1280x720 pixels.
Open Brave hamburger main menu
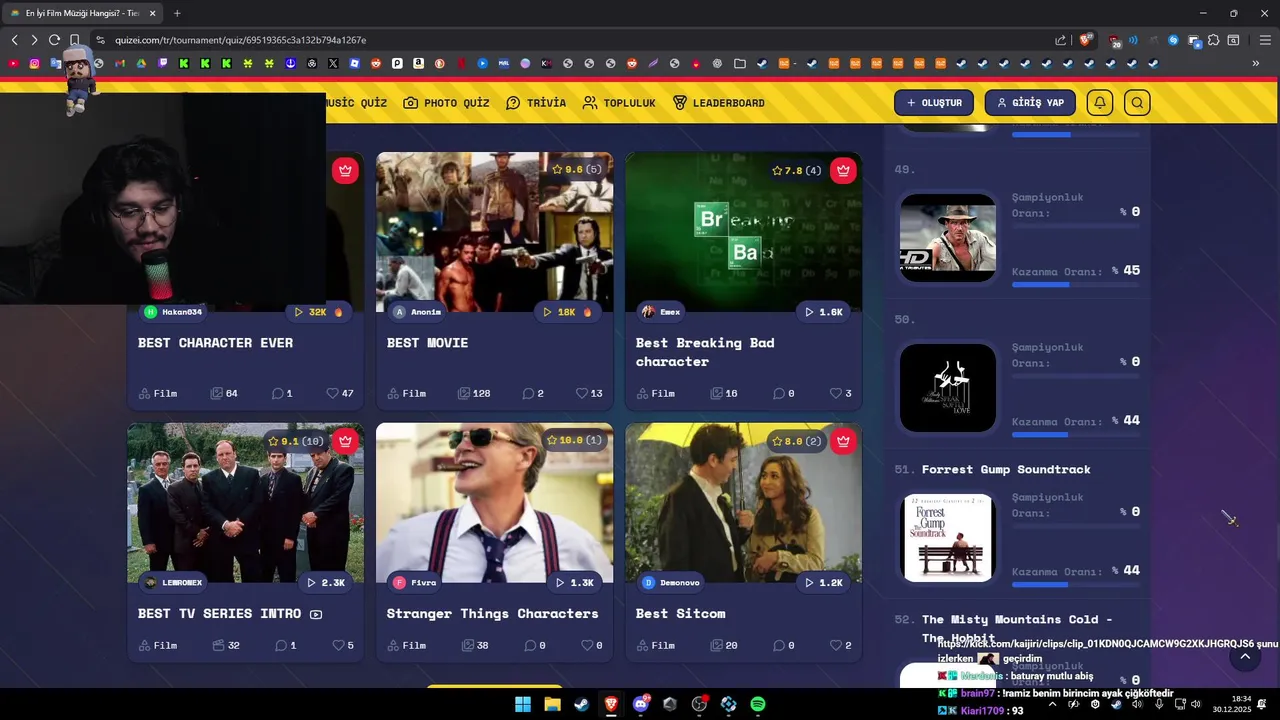click(1265, 40)
